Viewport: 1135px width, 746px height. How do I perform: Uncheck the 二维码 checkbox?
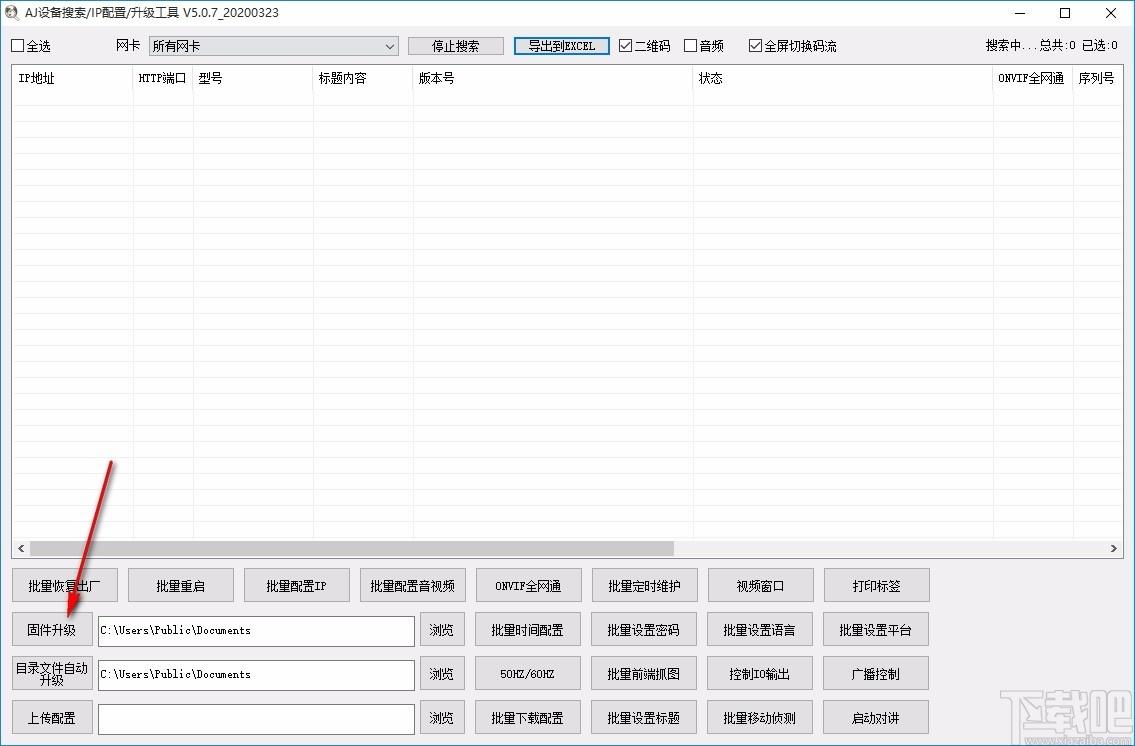point(626,46)
